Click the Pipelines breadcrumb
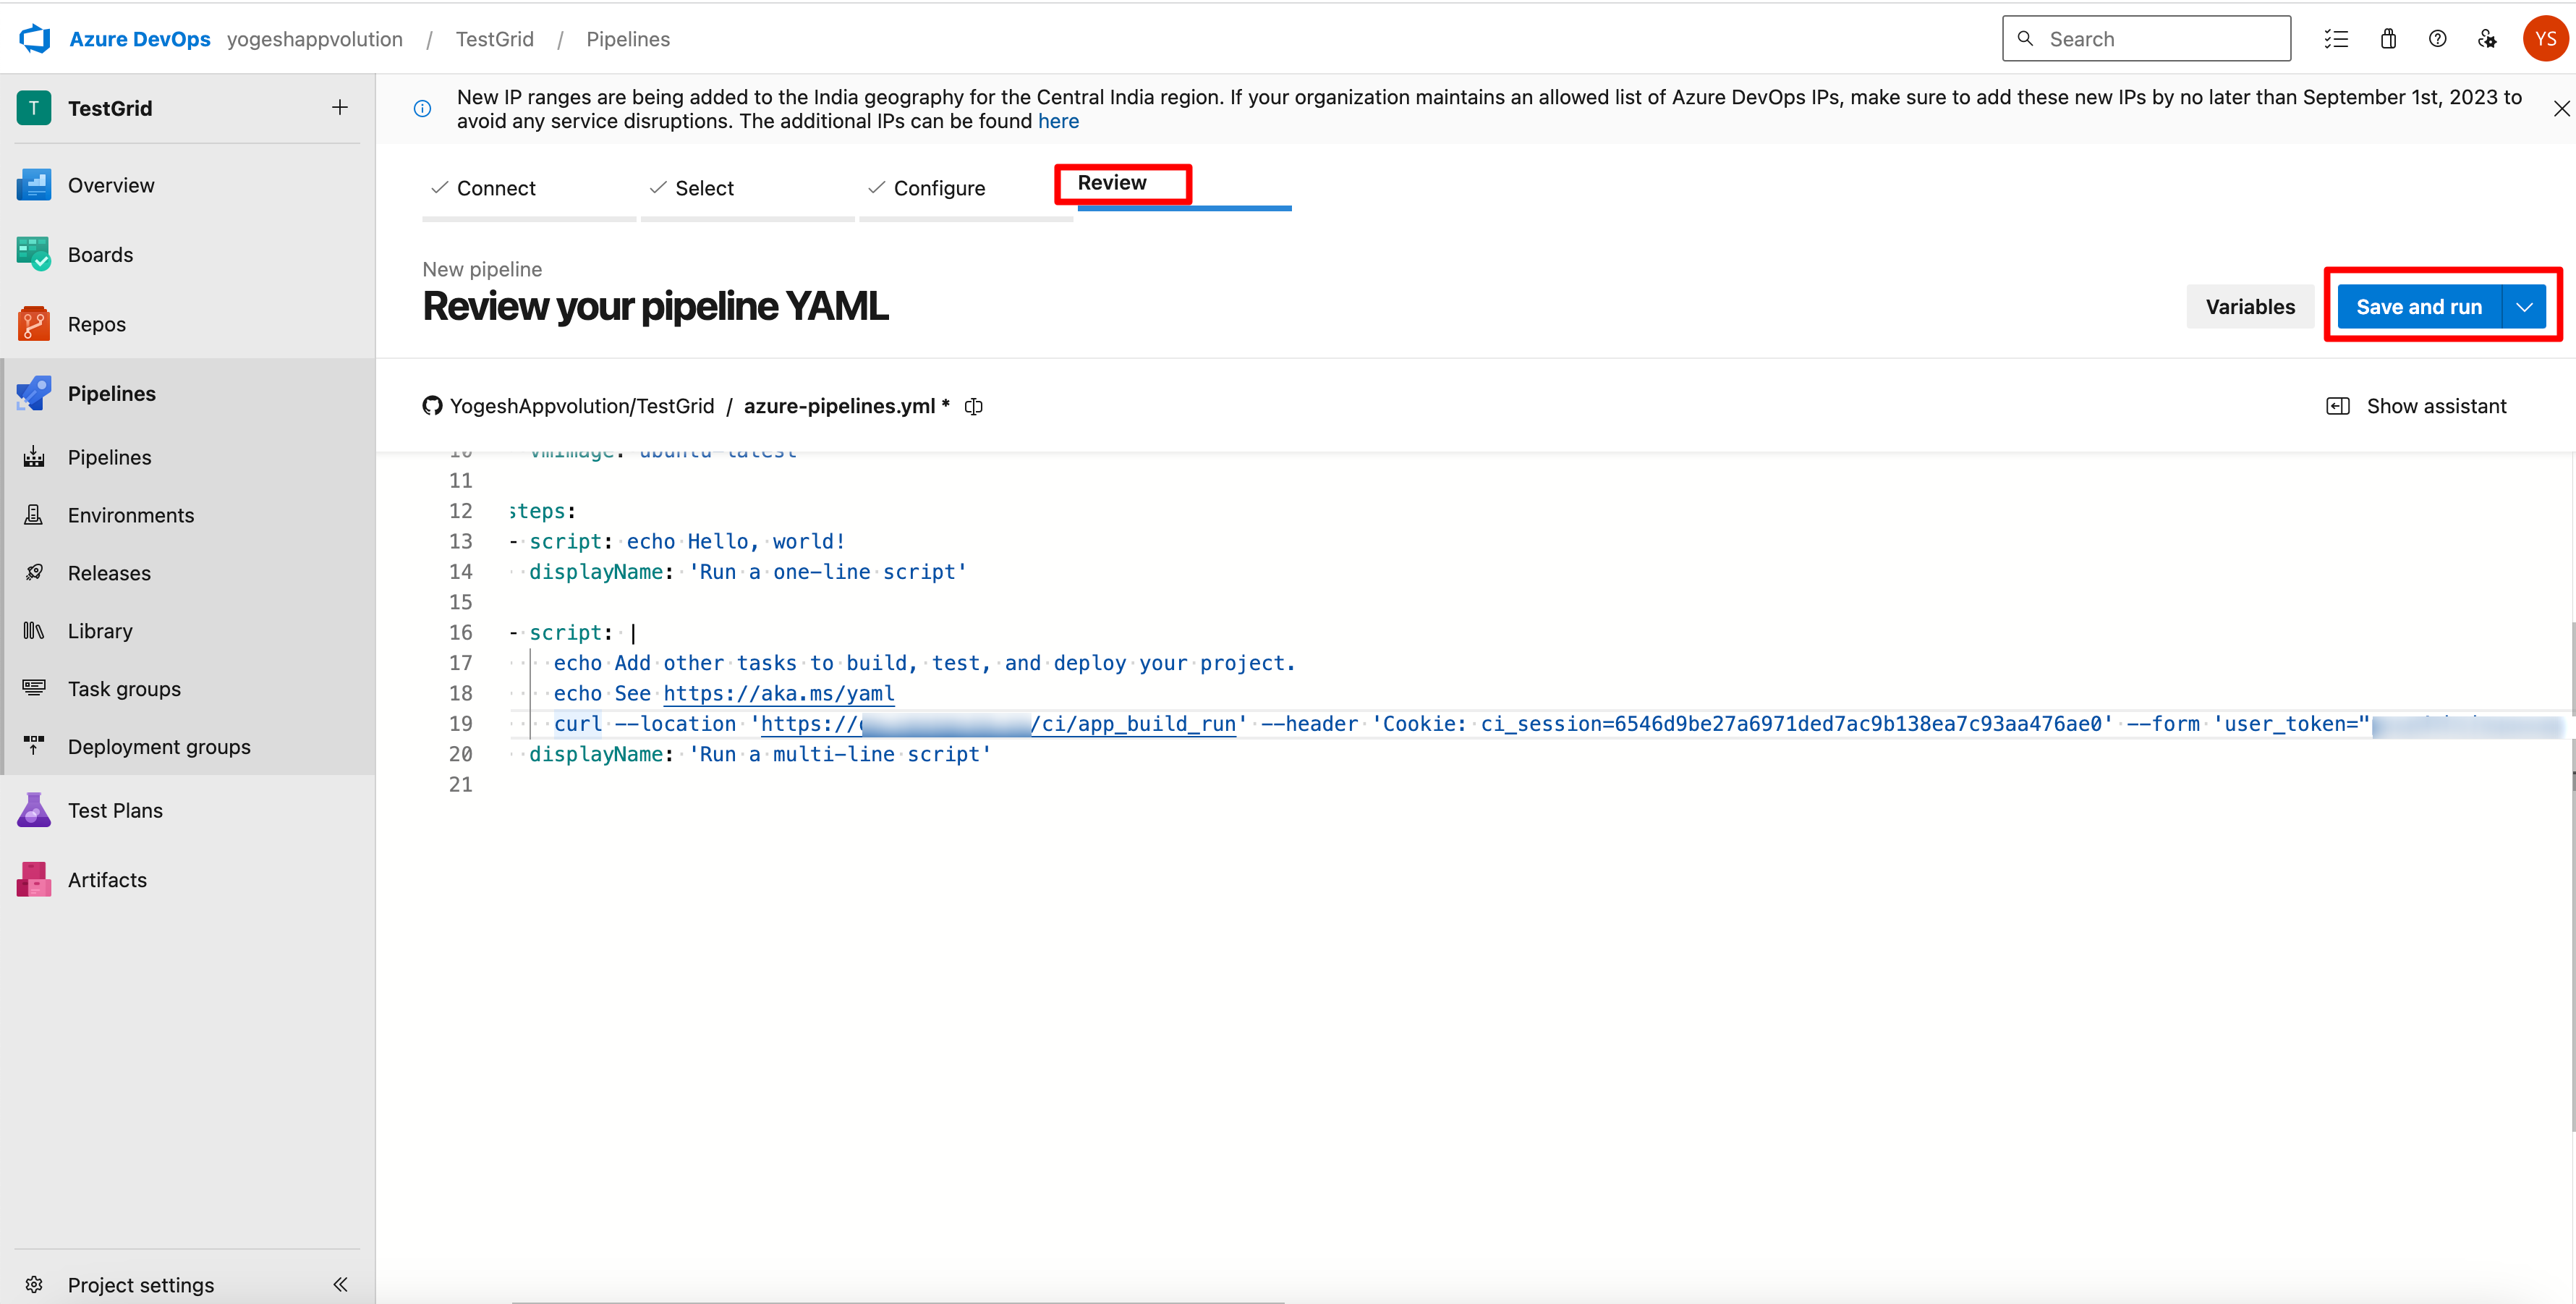Screen dimensions: 2576x1304 tap(628, 39)
